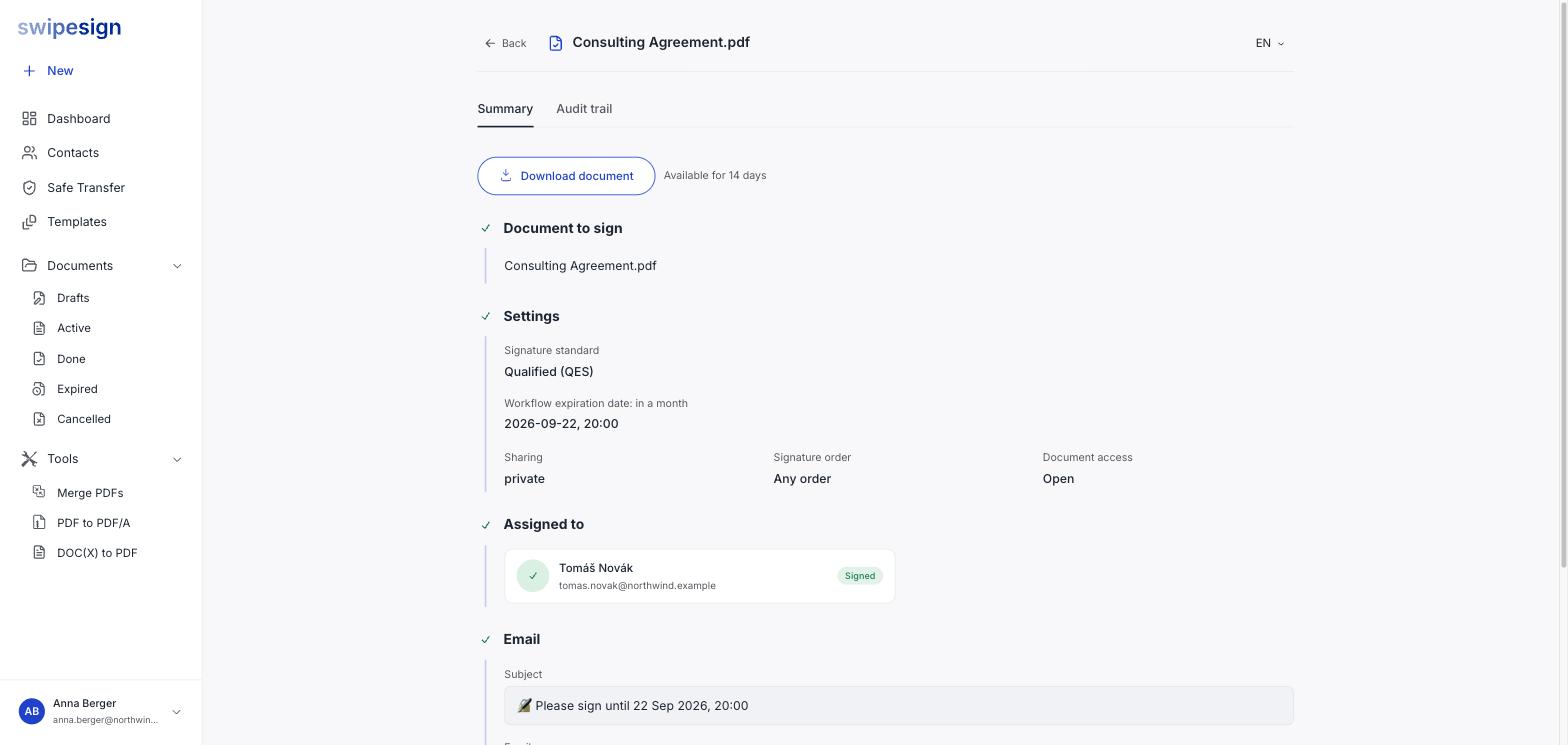Click the Templates copy icon
The width and height of the screenshot is (1568, 745).
point(29,222)
